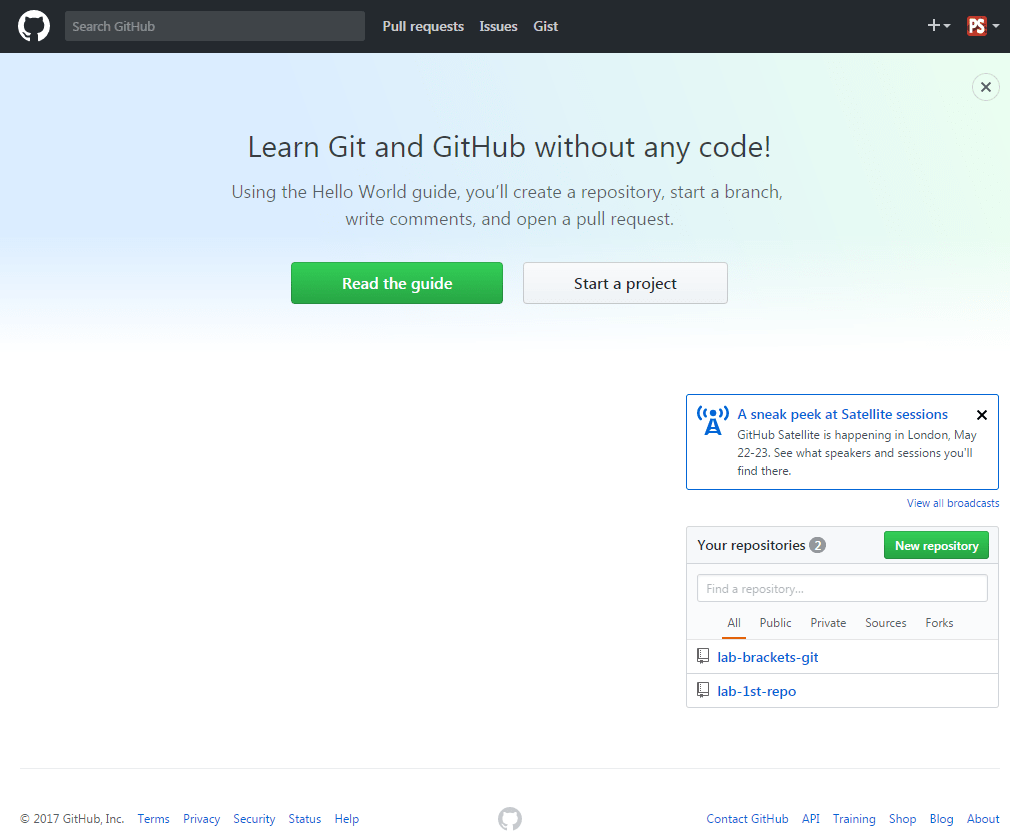This screenshot has height=833, width=1010.
Task: Open the Help footer link
Action: click(347, 819)
